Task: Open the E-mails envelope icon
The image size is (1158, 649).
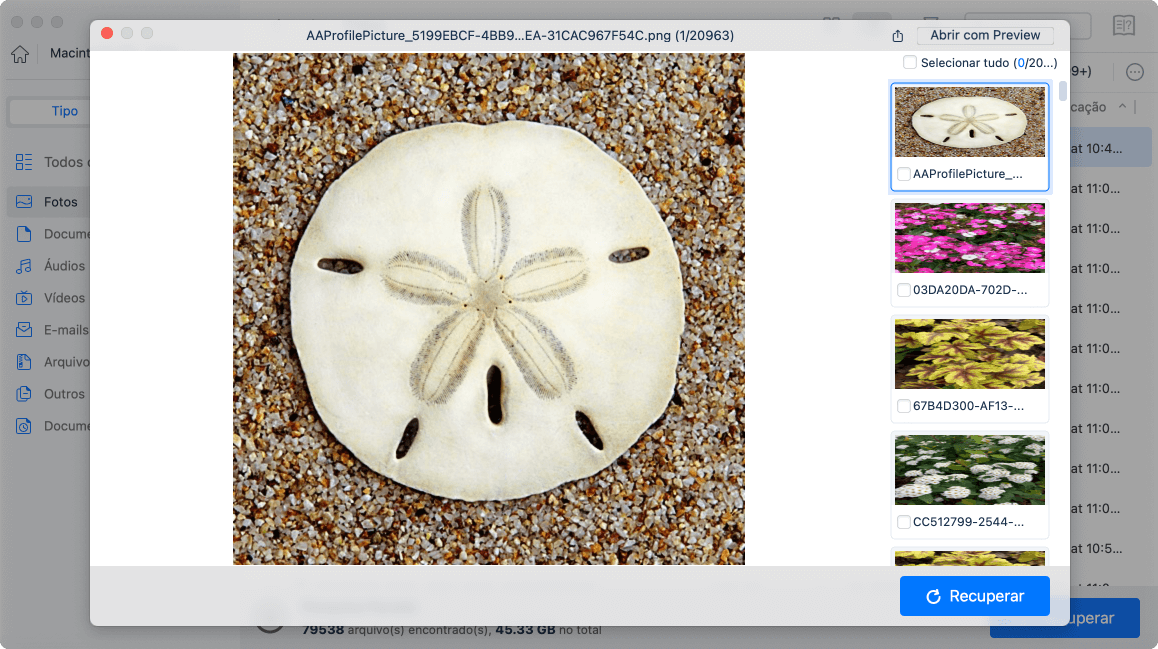Action: pyautogui.click(x=24, y=330)
